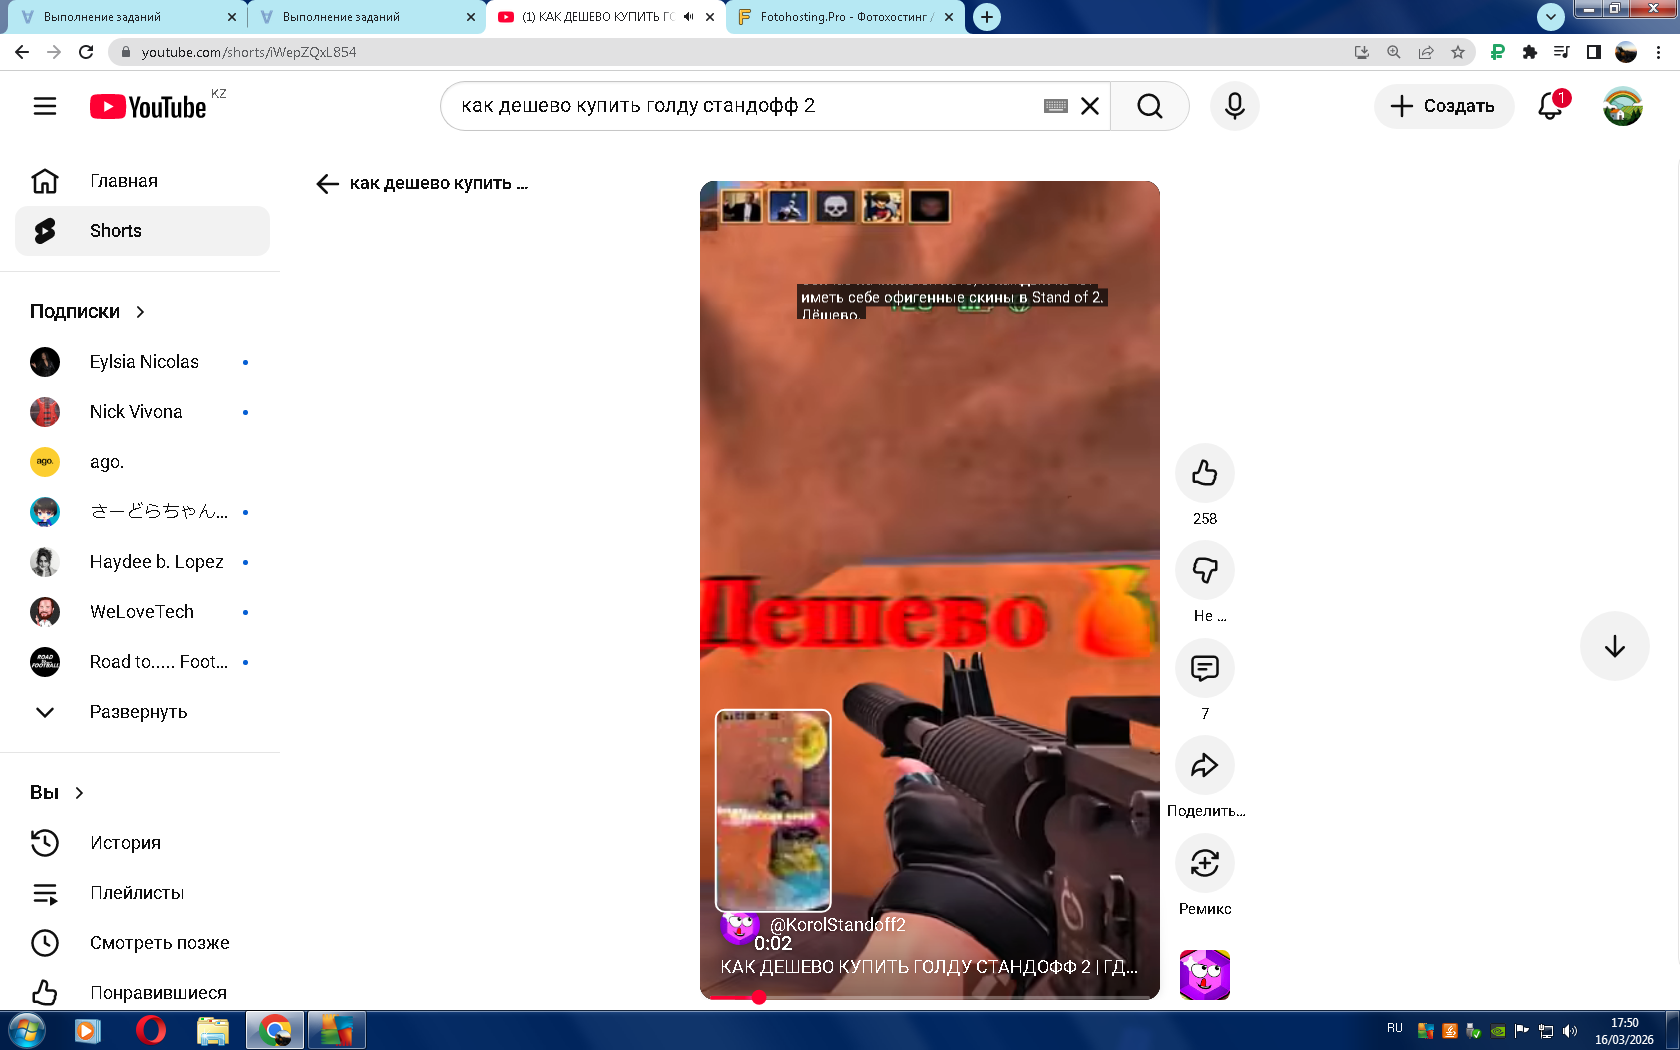The width and height of the screenshot is (1680, 1050).
Task: Open the browser extensions puzzle icon
Action: (x=1529, y=52)
